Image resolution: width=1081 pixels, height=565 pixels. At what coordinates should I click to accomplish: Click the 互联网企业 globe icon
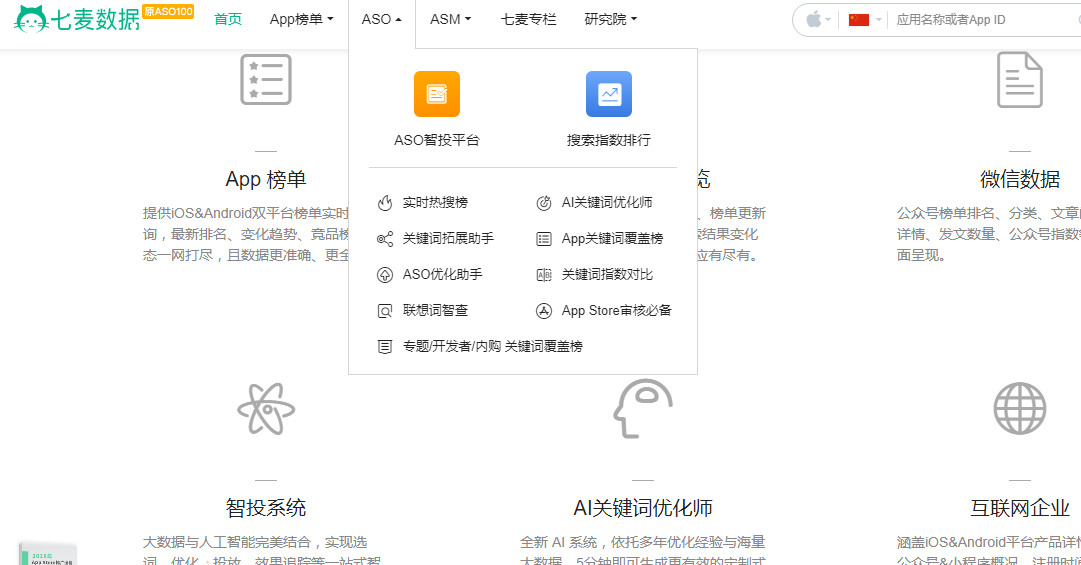(x=1020, y=409)
